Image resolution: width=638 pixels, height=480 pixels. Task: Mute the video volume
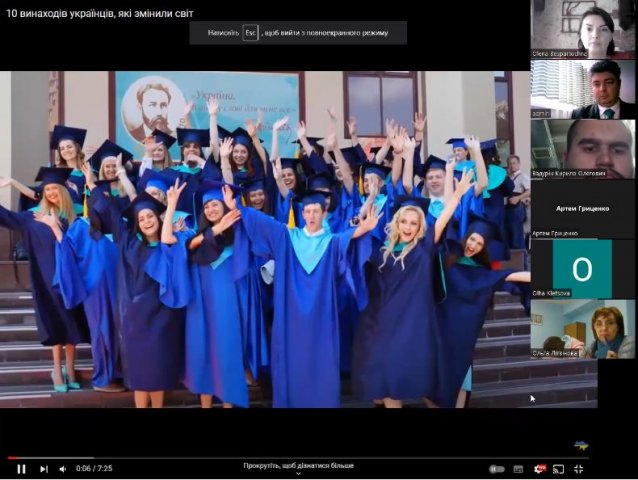pos(62,468)
